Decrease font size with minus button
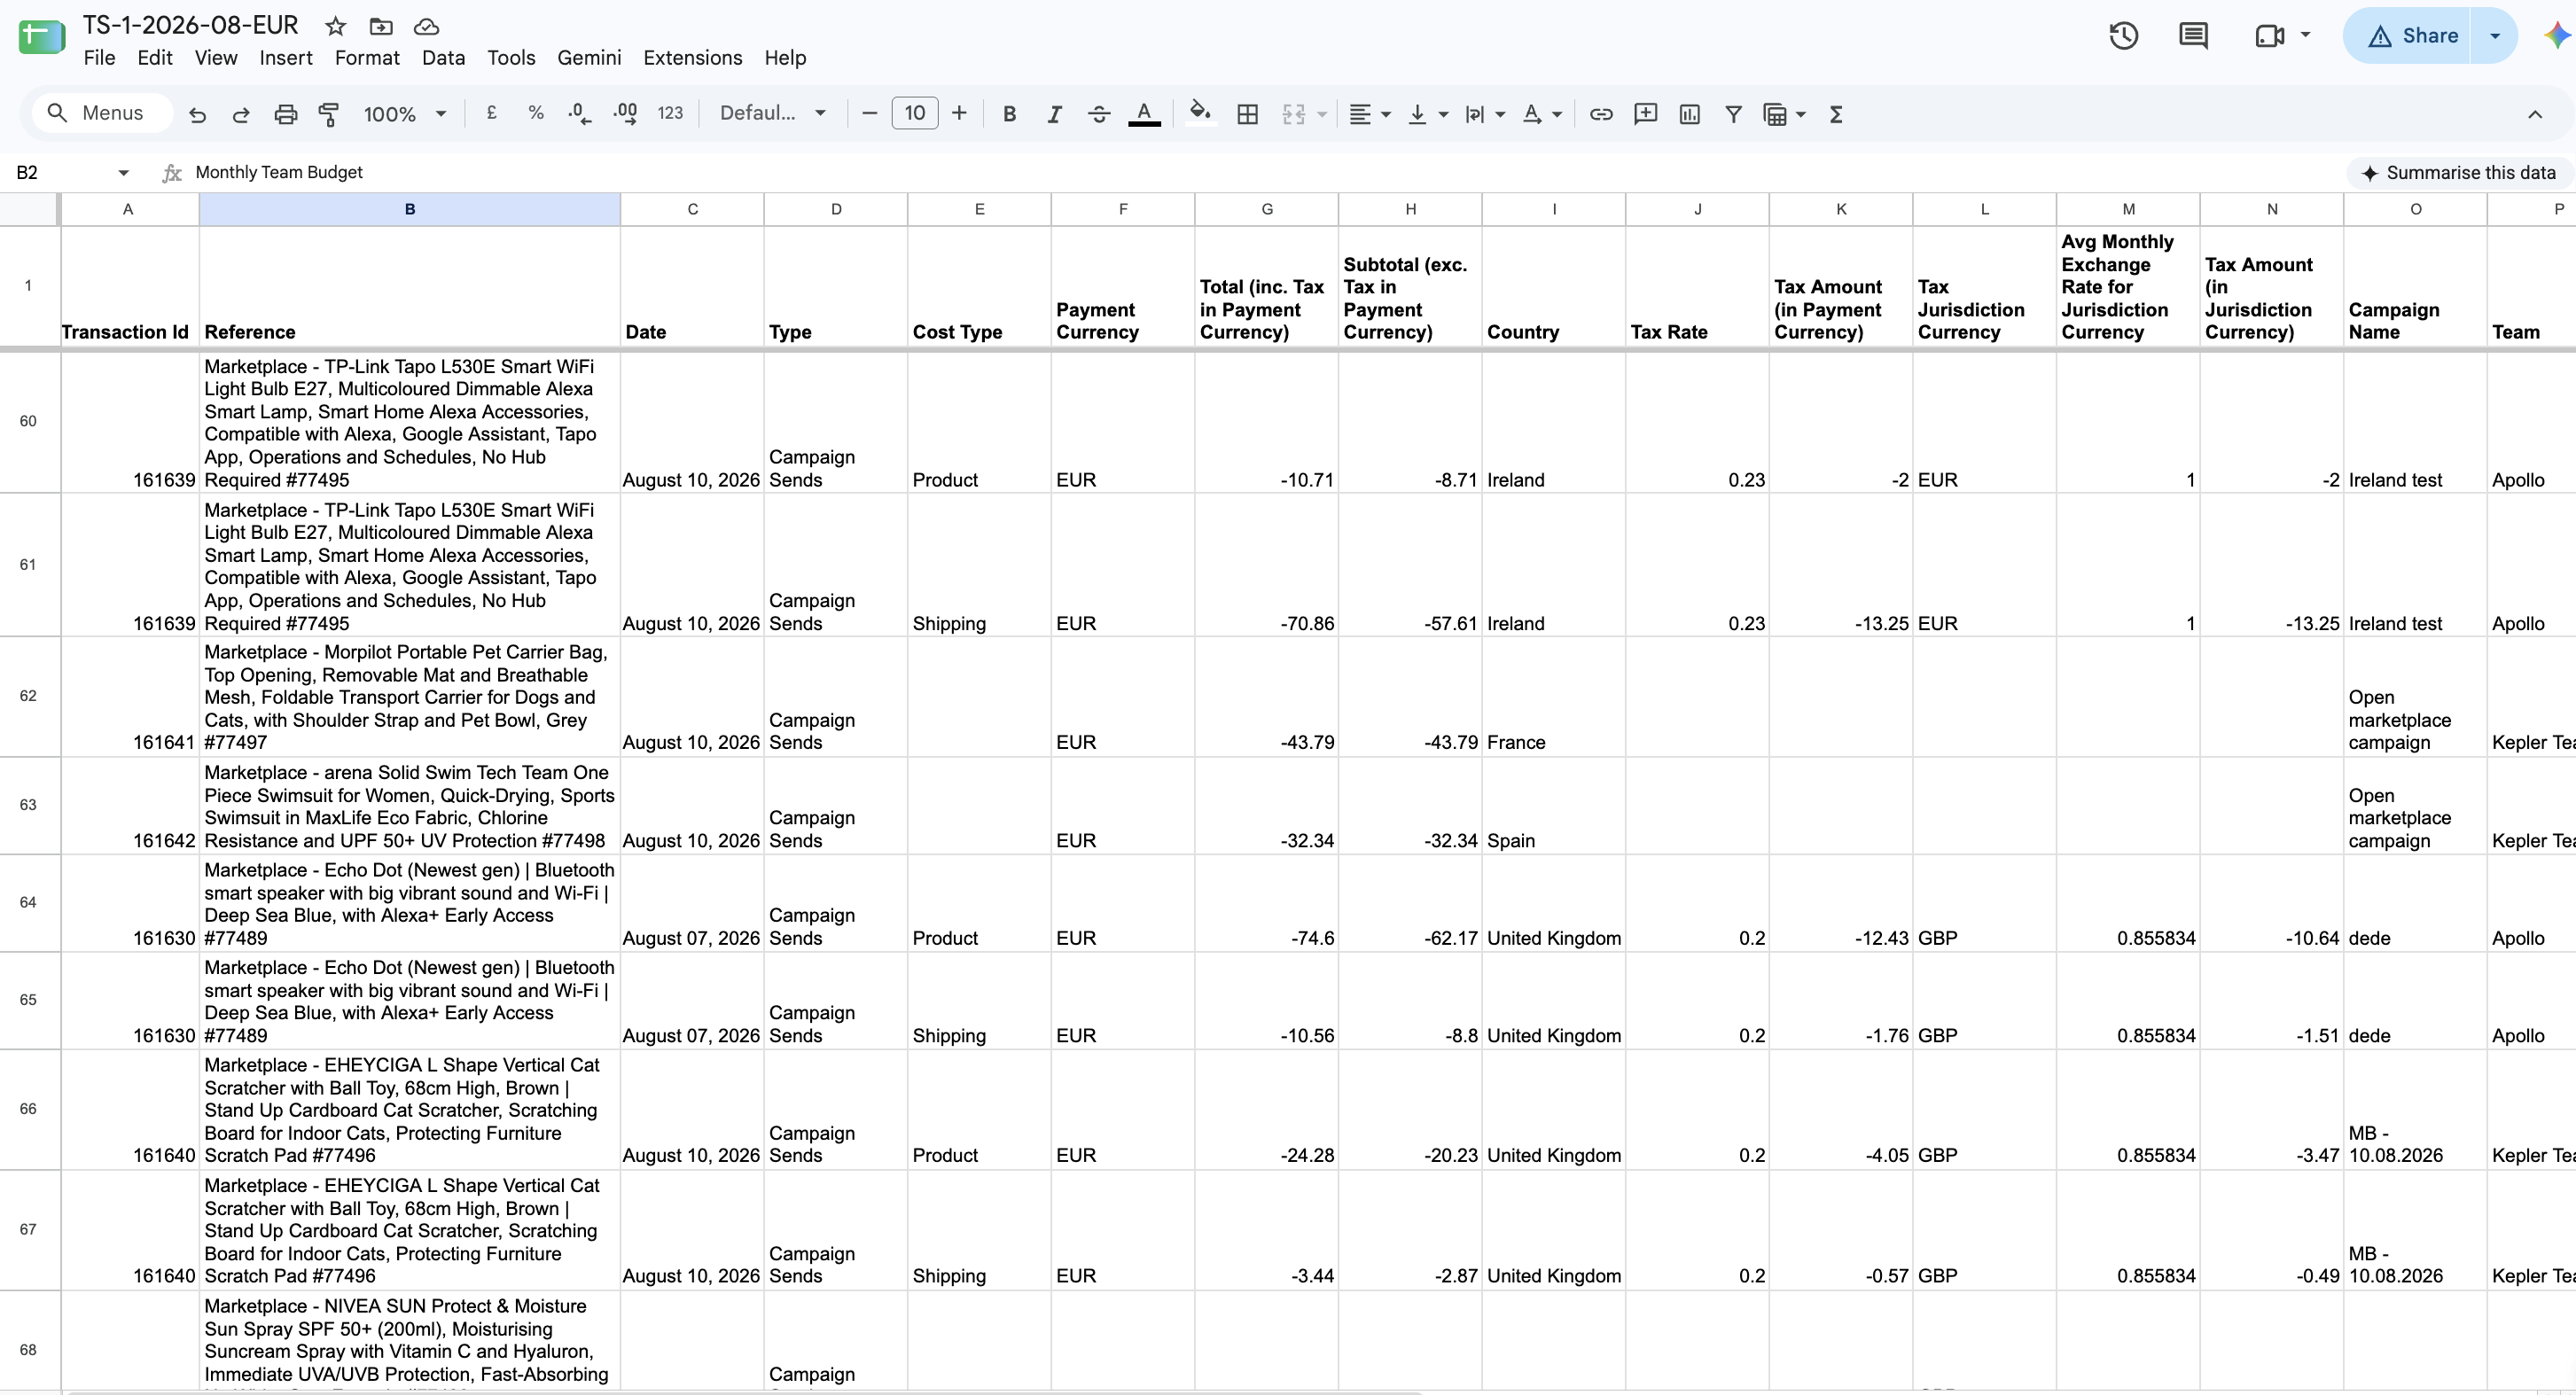 [869, 113]
